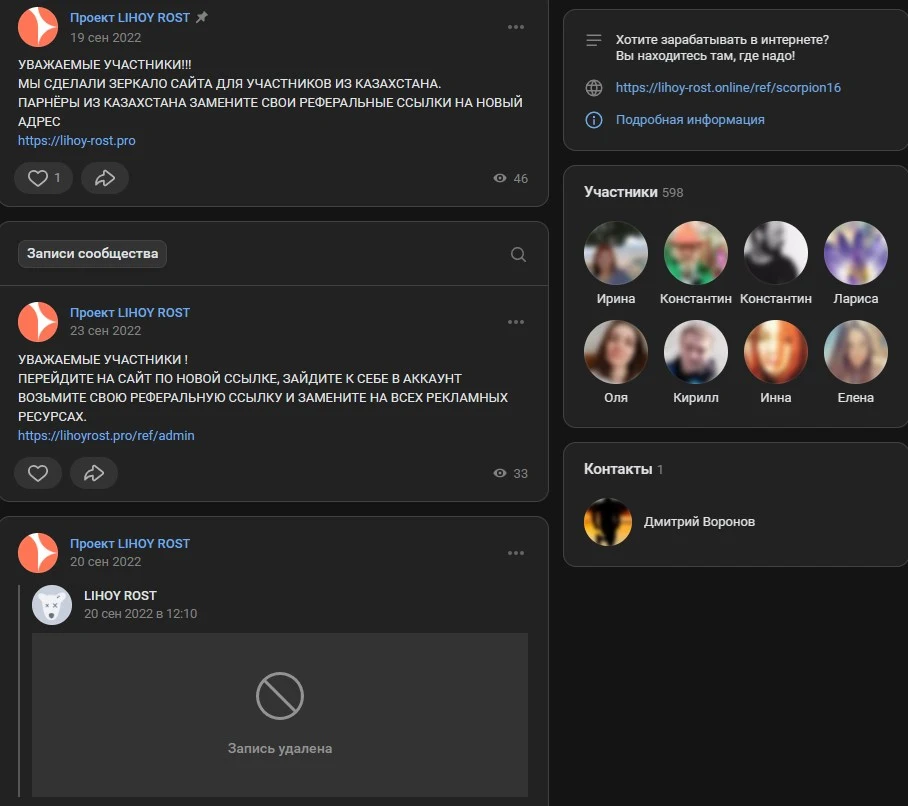
Task: Open options menu of the pinned 19 сен post
Action: [515, 27]
